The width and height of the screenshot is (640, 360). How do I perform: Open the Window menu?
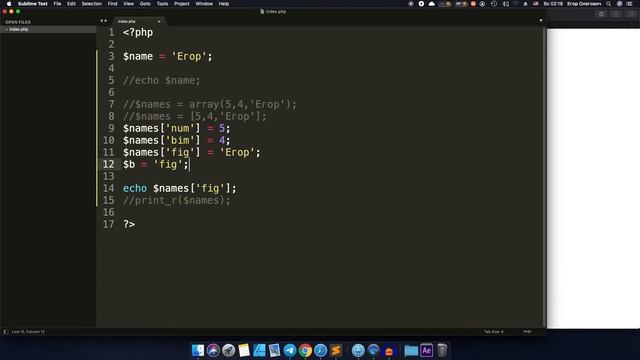[x=204, y=4]
